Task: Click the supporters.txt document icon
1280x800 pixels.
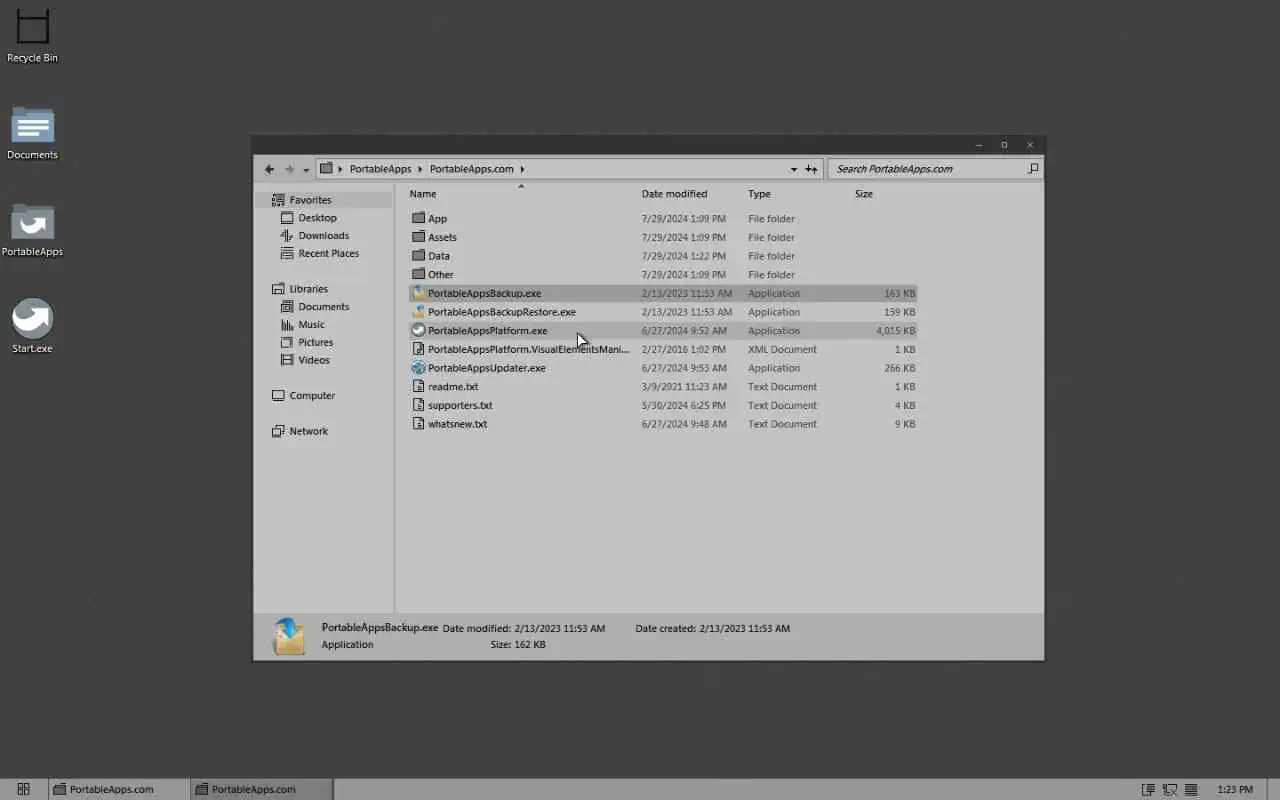Action: (x=419, y=405)
